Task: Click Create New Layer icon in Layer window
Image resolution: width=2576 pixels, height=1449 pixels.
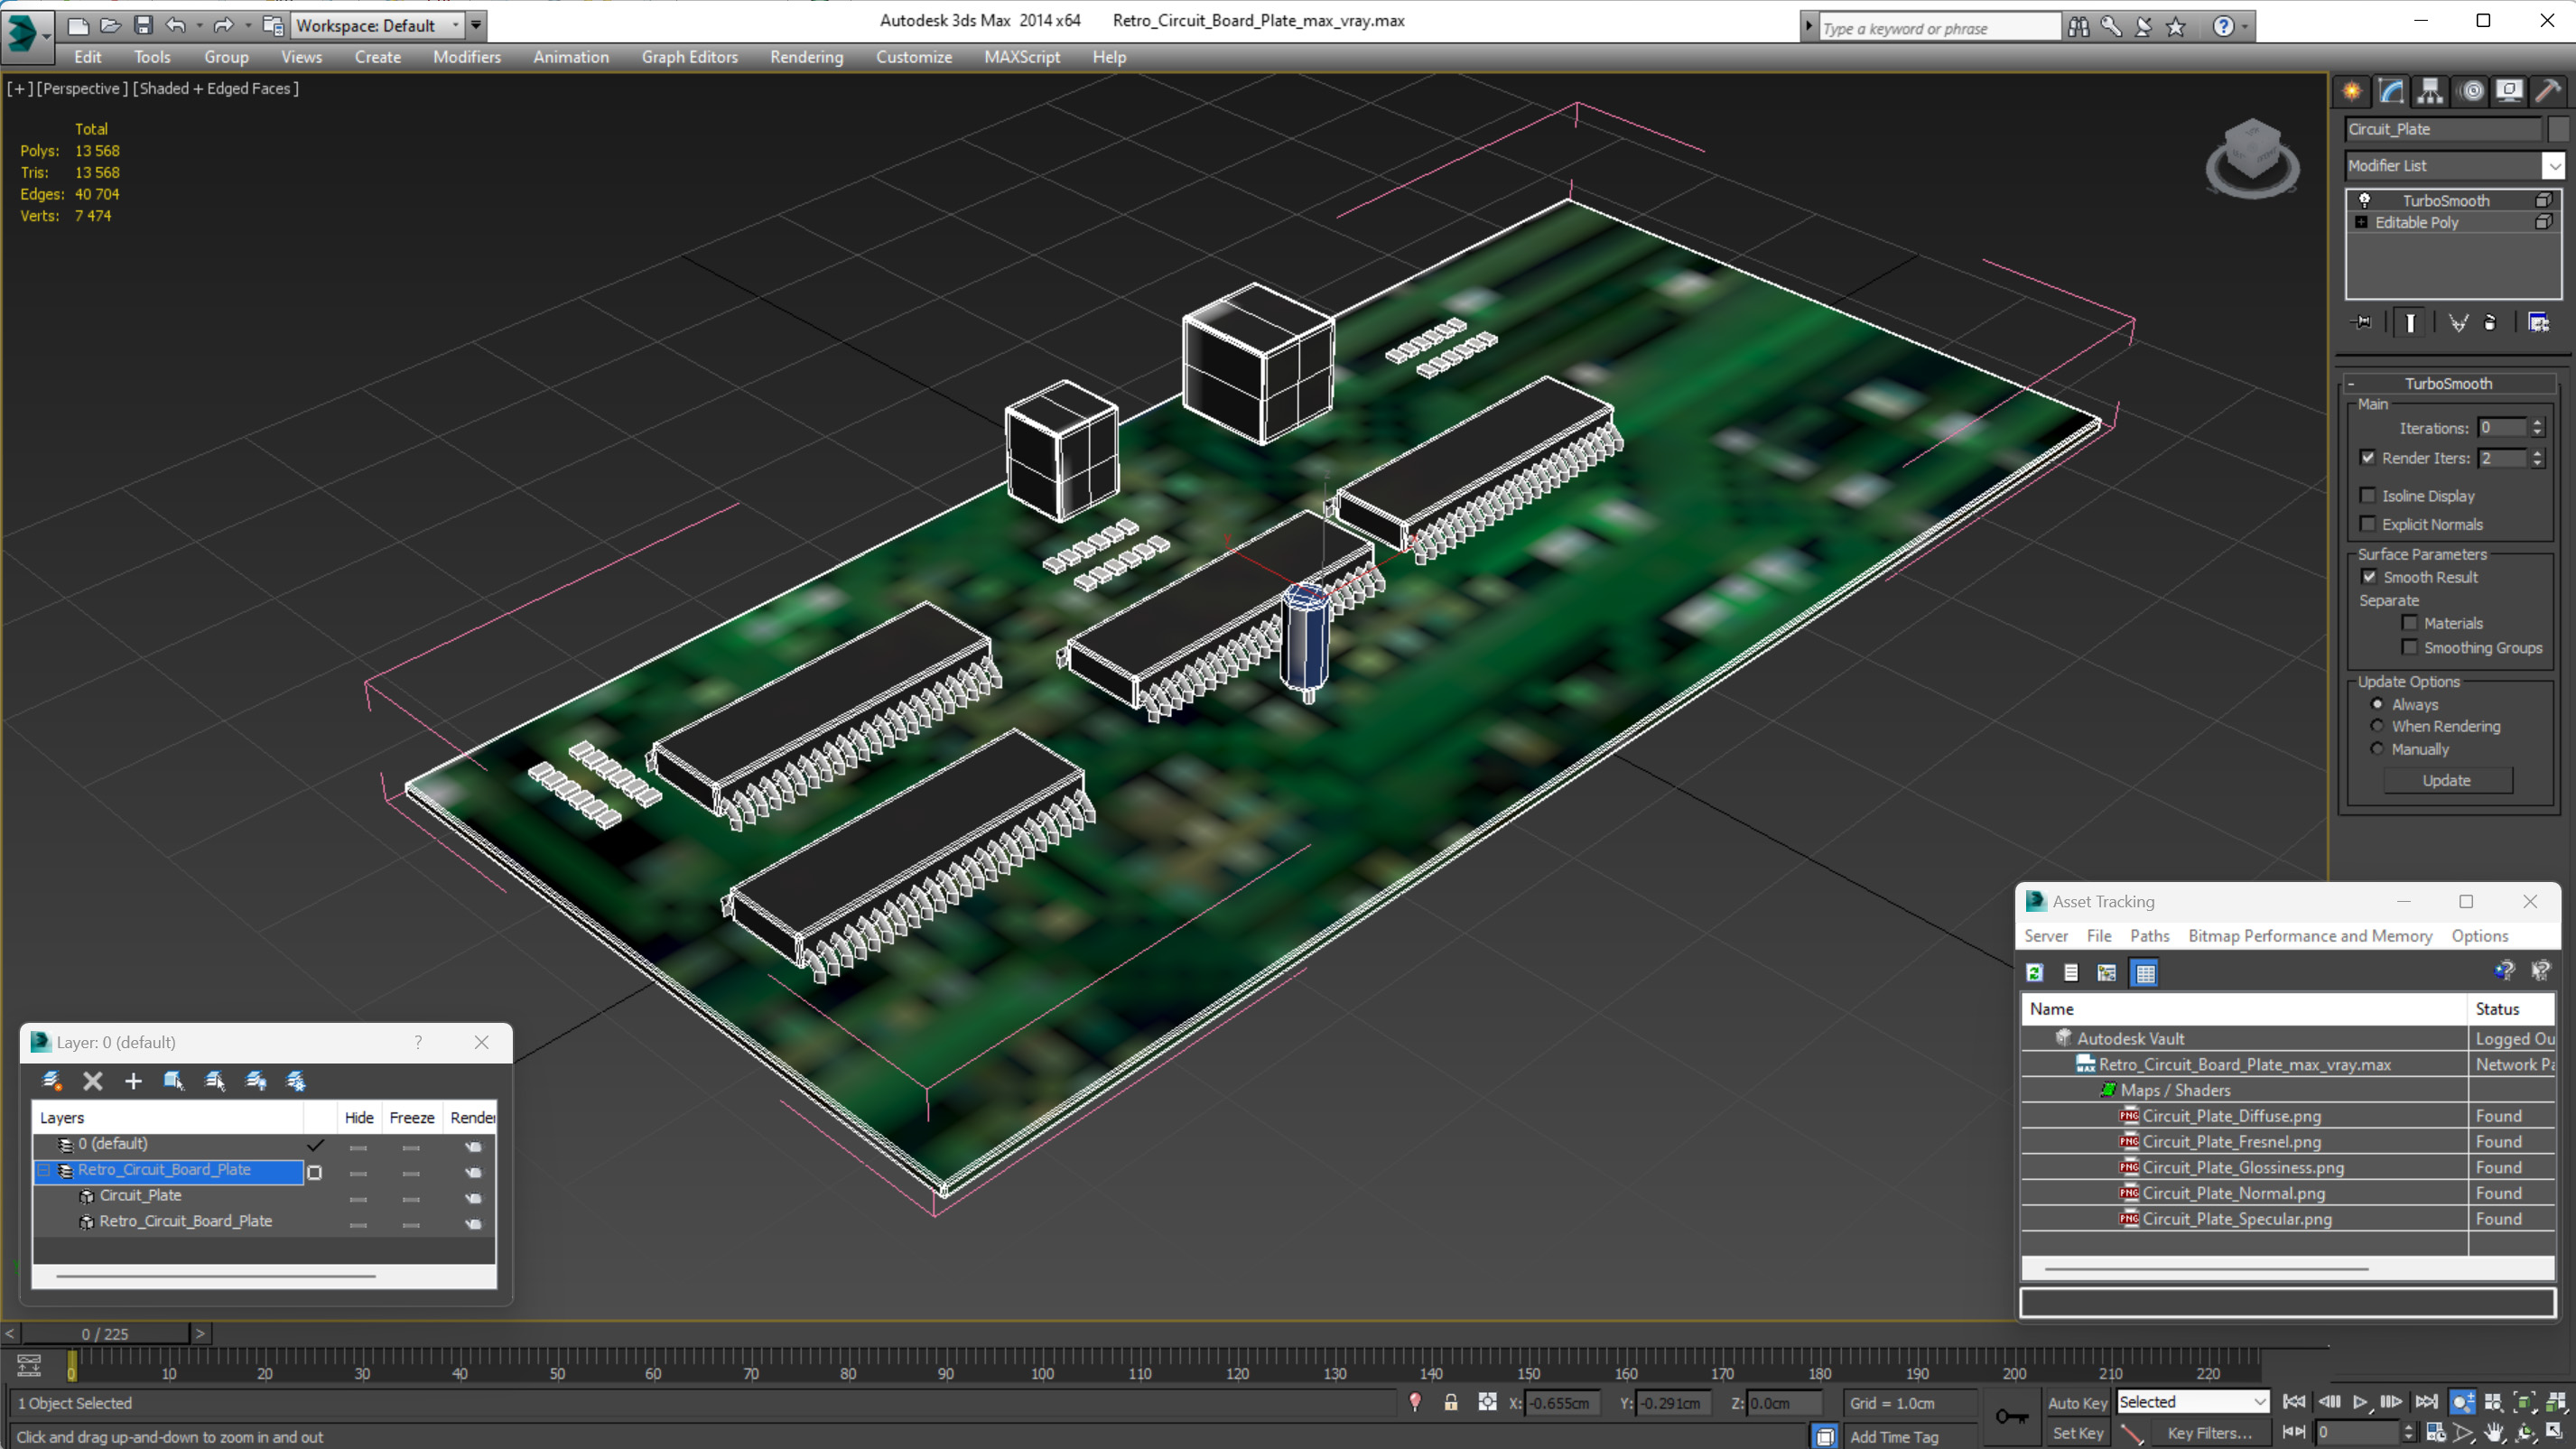Action: (52, 1080)
